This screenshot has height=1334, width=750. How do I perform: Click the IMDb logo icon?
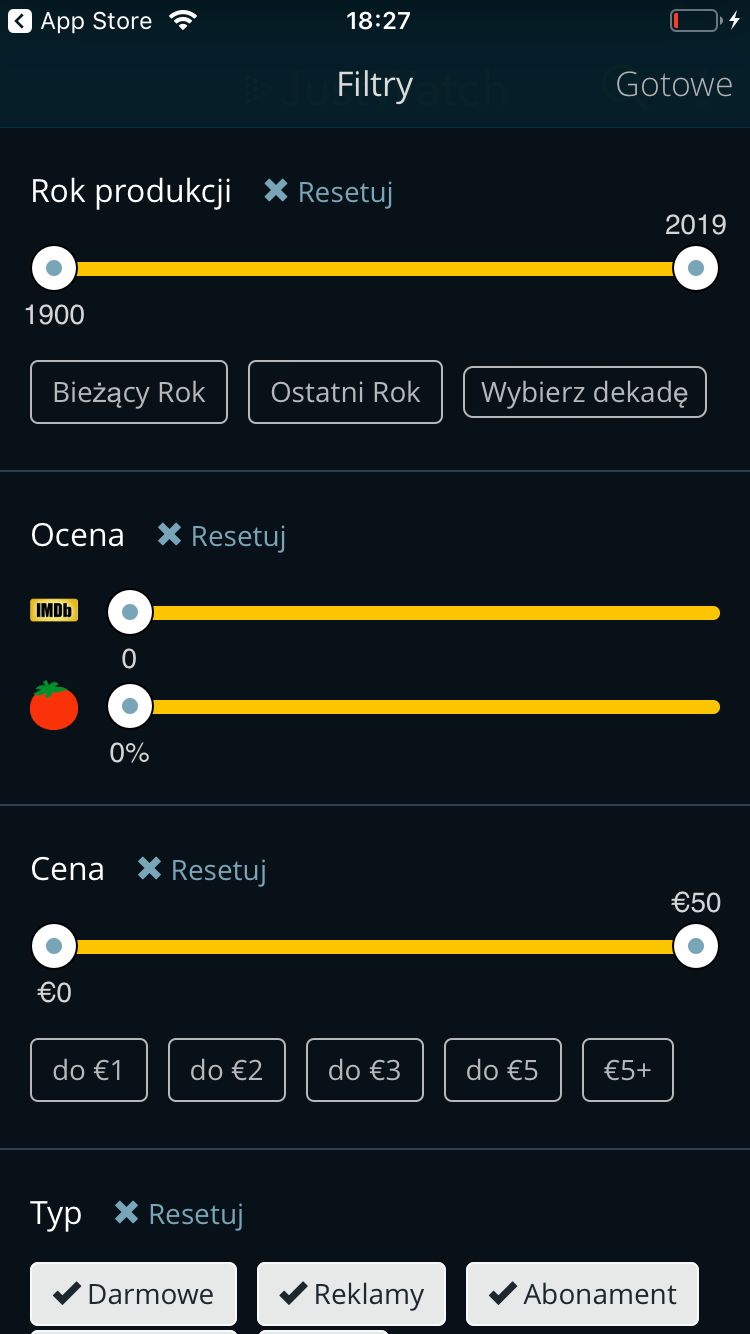(54, 610)
